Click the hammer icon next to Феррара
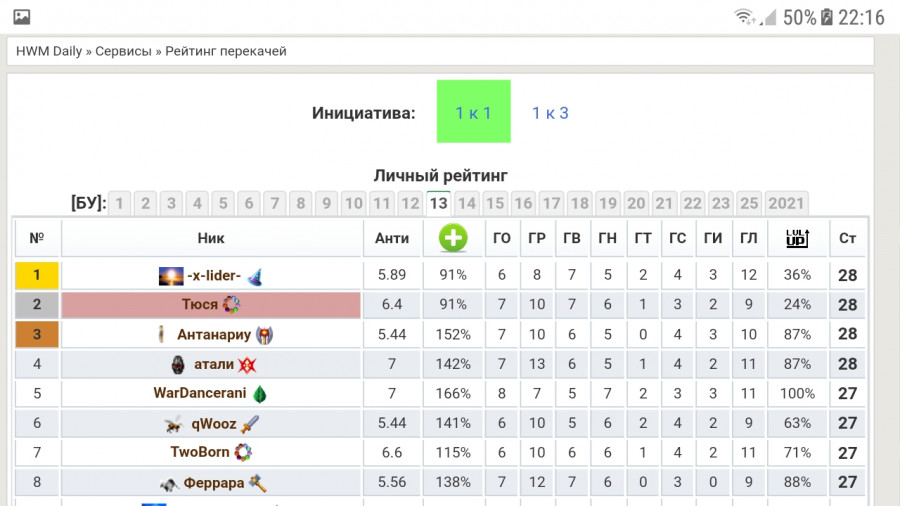 click(x=258, y=483)
